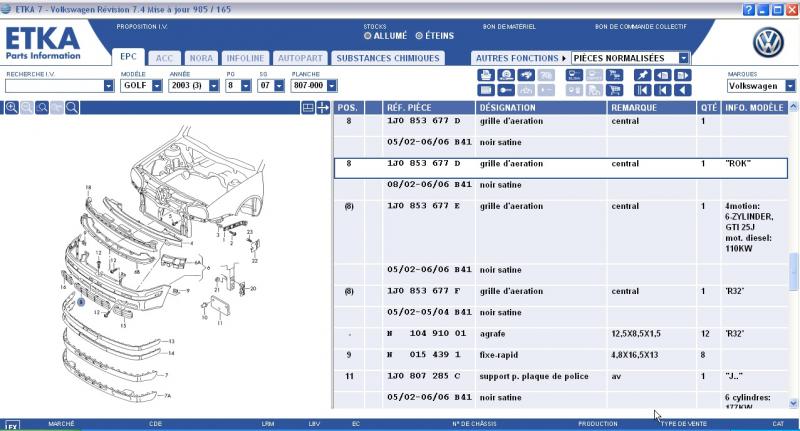This screenshot has height=431, width=800.
Task: Select the 1J0 853 677 D row marked "ROK"
Action: coord(561,168)
